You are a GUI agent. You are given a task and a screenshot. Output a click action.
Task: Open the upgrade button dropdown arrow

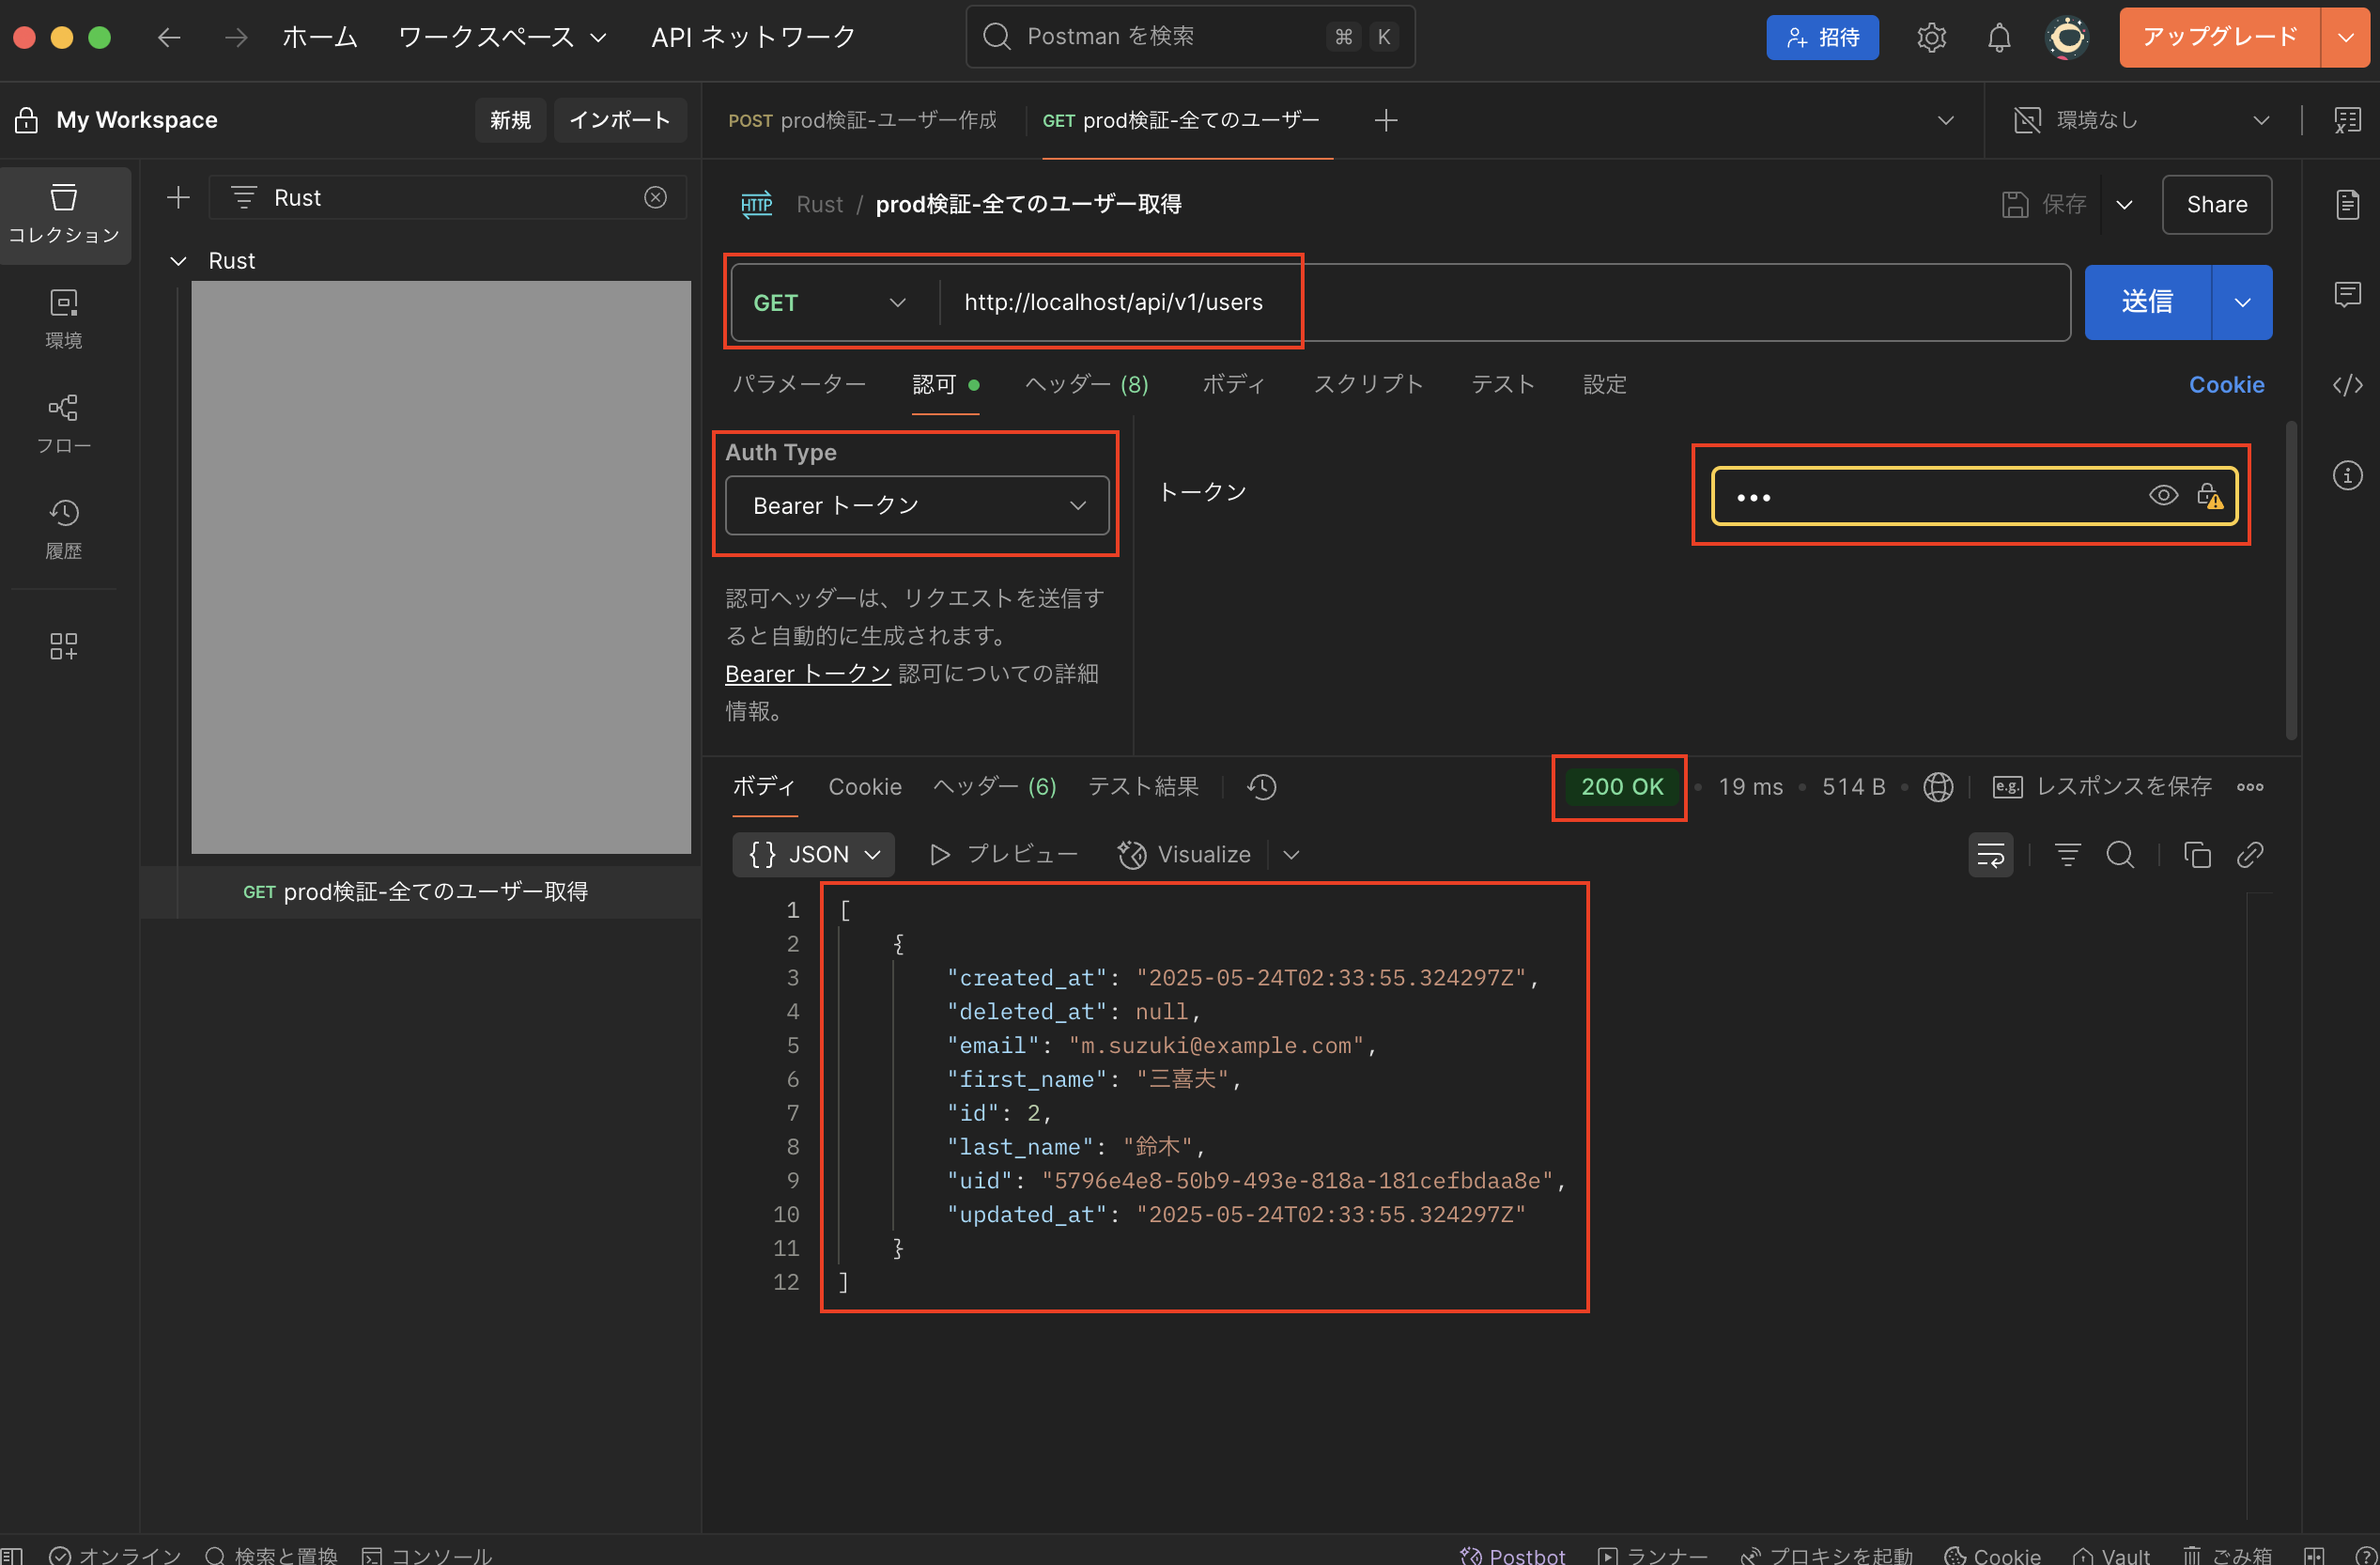coord(2344,37)
